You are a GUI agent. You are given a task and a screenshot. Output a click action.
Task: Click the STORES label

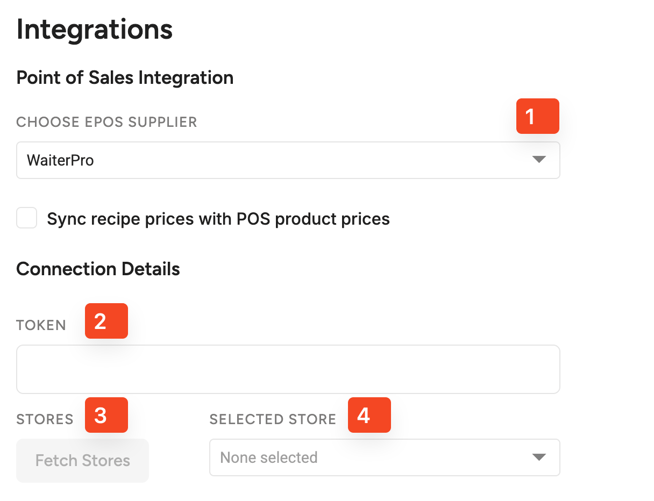pos(45,419)
